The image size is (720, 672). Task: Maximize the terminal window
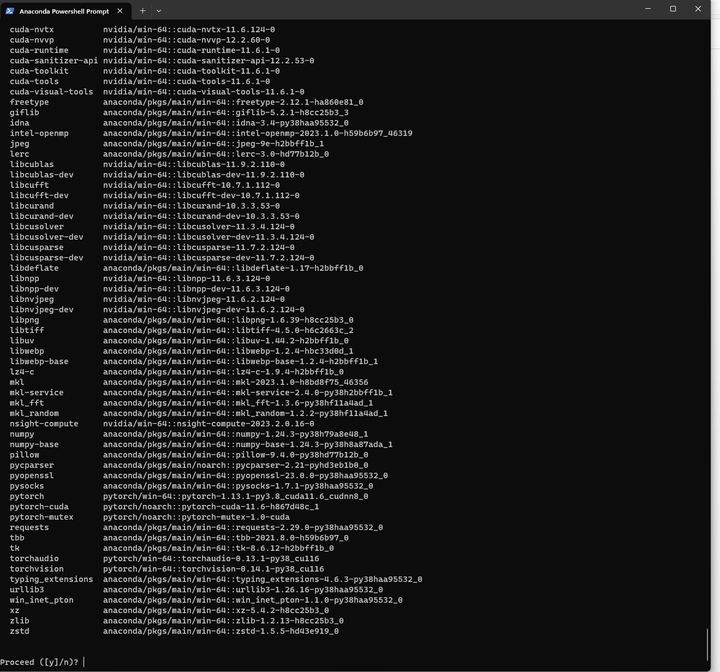[x=673, y=9]
